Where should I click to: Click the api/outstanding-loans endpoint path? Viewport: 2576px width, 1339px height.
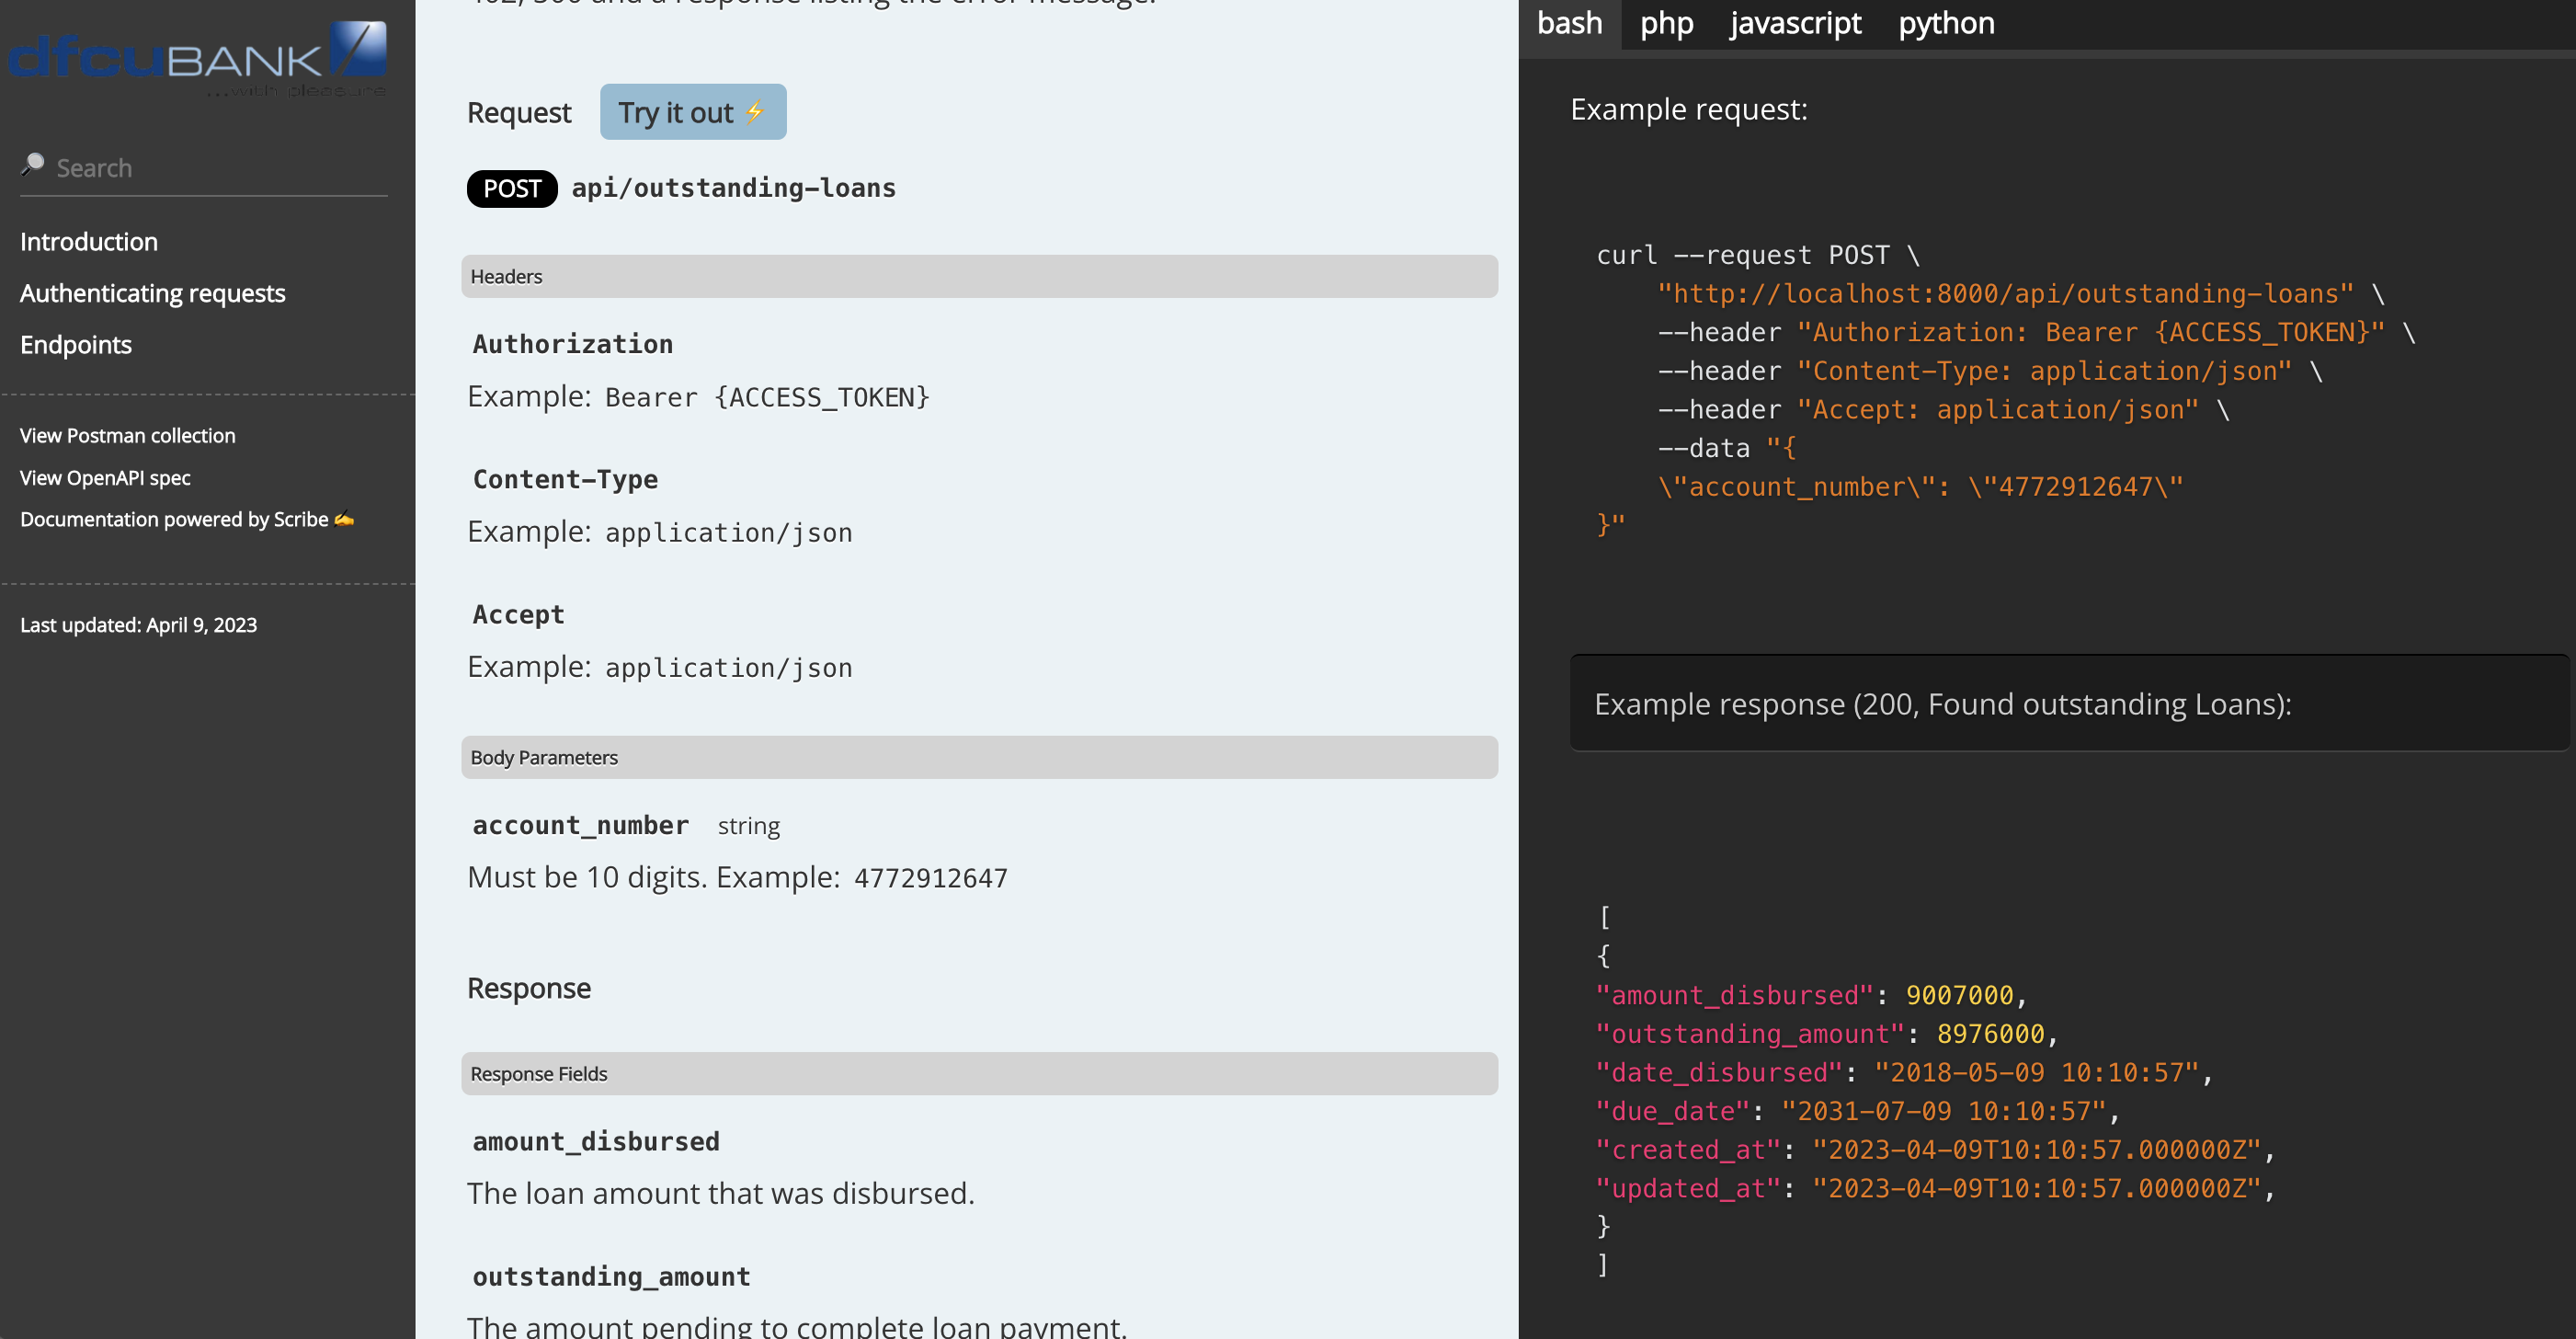tap(733, 188)
